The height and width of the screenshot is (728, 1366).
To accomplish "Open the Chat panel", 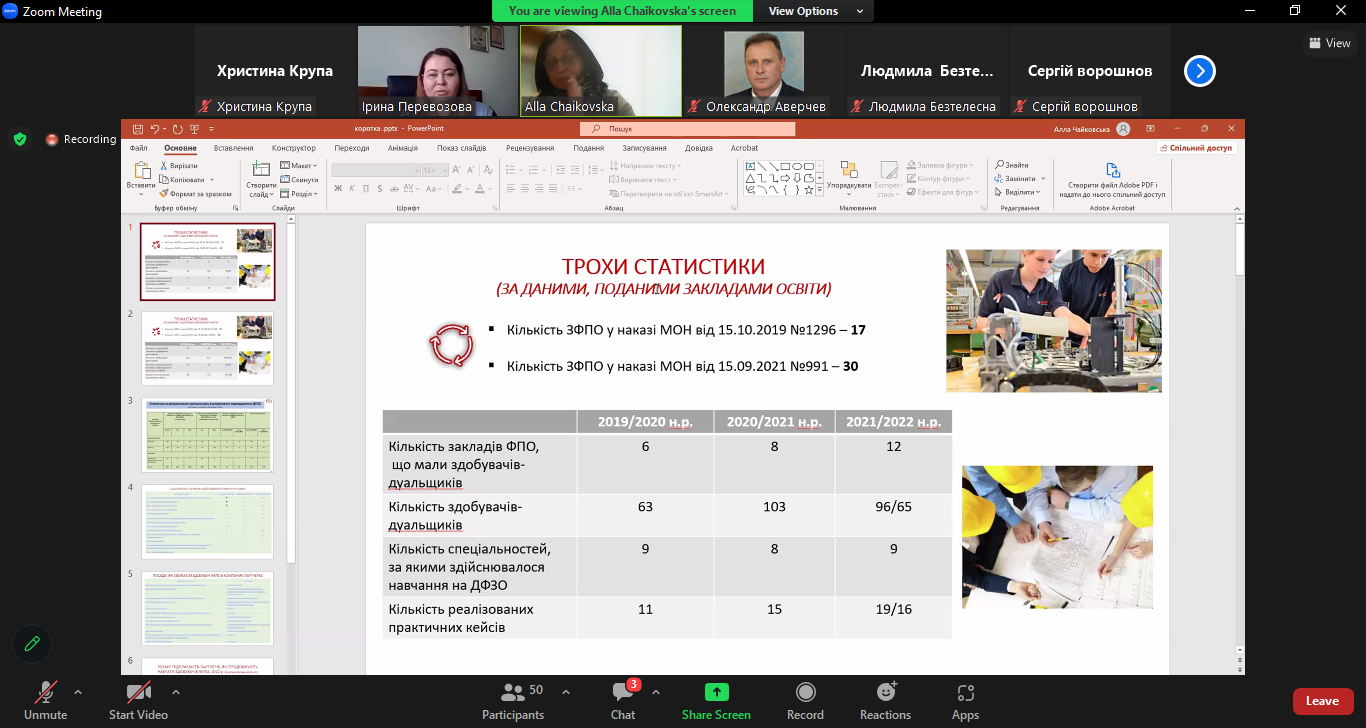I will pos(623,692).
